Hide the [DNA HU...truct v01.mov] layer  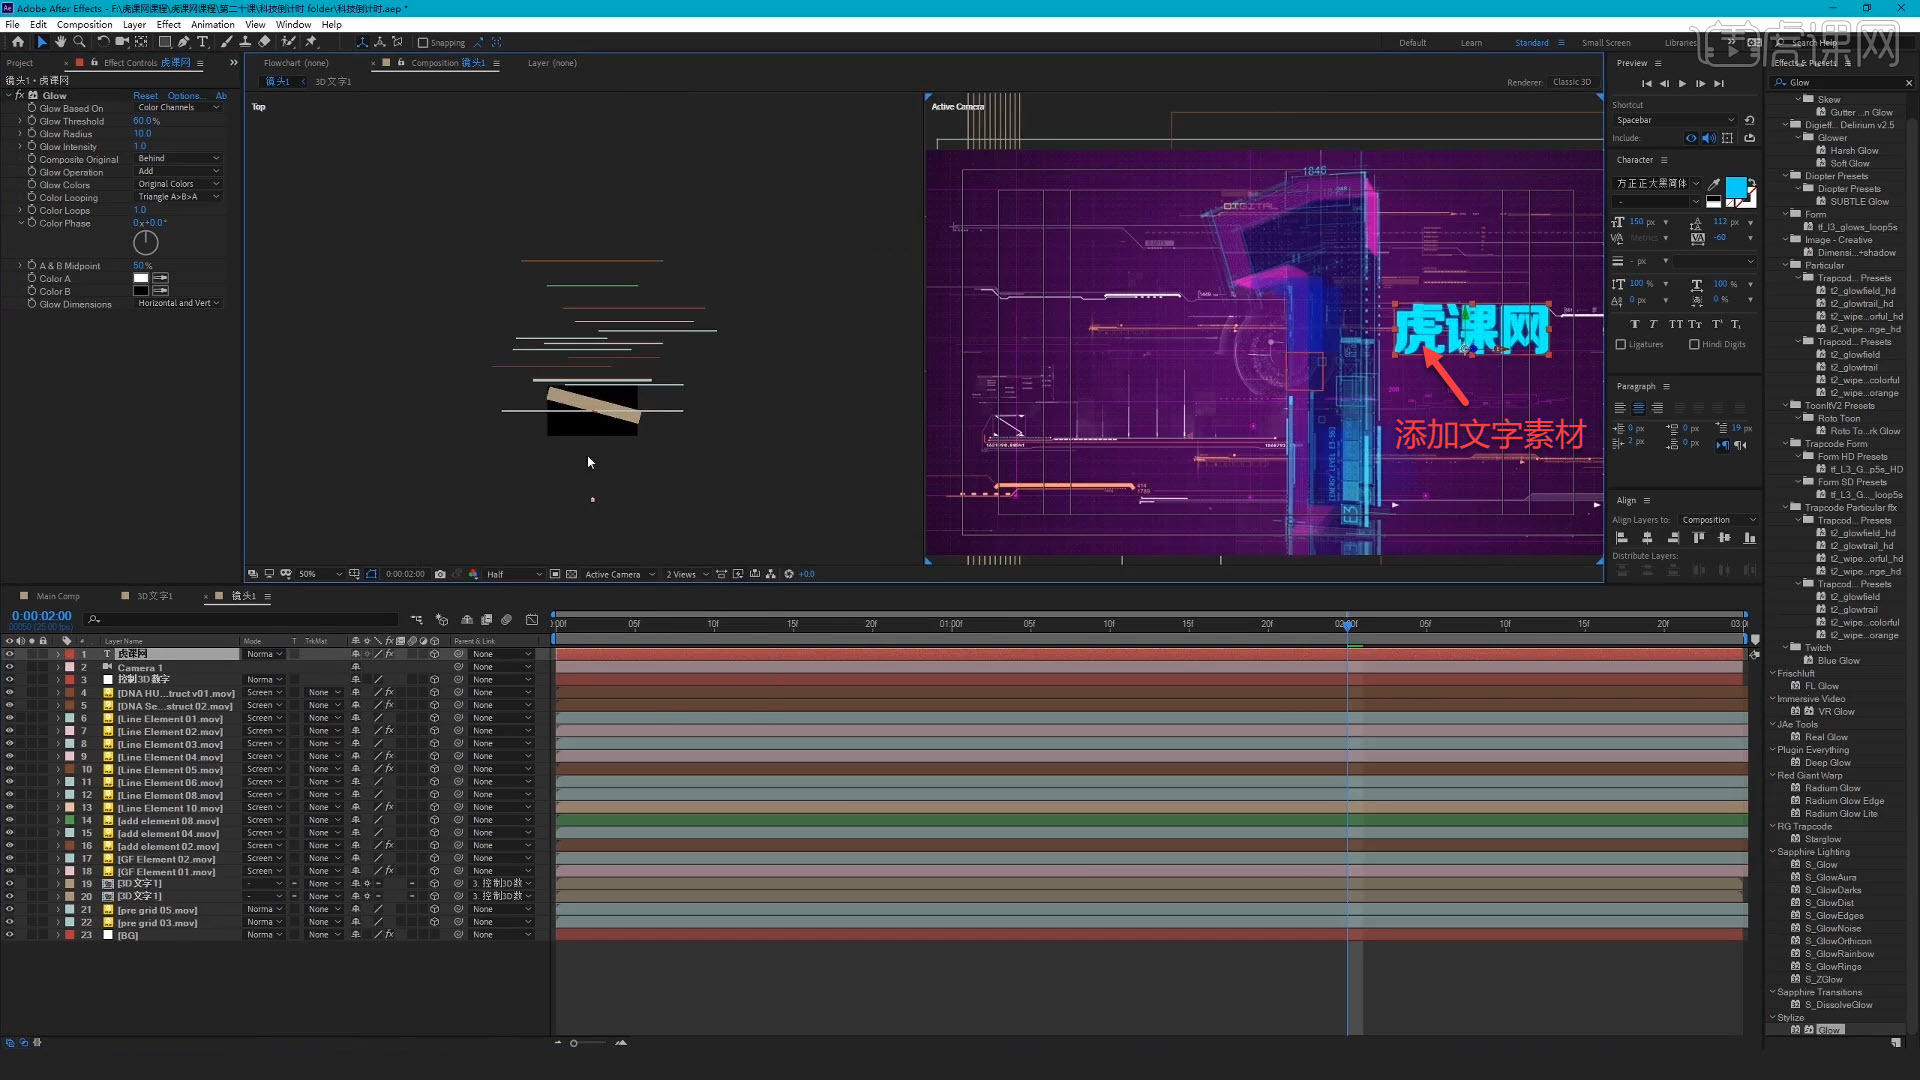[9, 693]
